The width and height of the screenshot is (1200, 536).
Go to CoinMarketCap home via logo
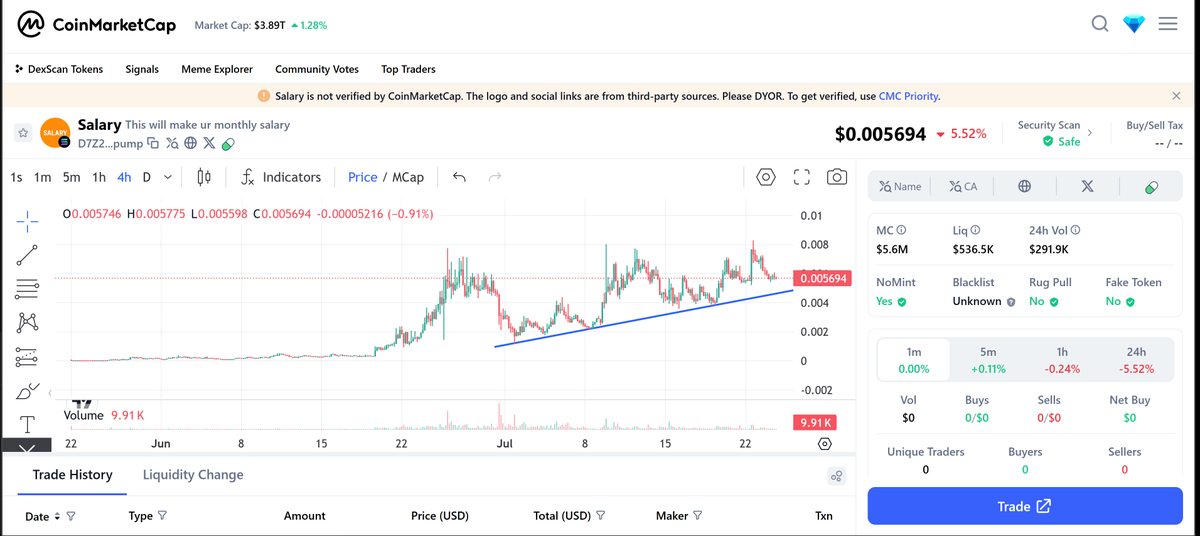click(x=98, y=24)
